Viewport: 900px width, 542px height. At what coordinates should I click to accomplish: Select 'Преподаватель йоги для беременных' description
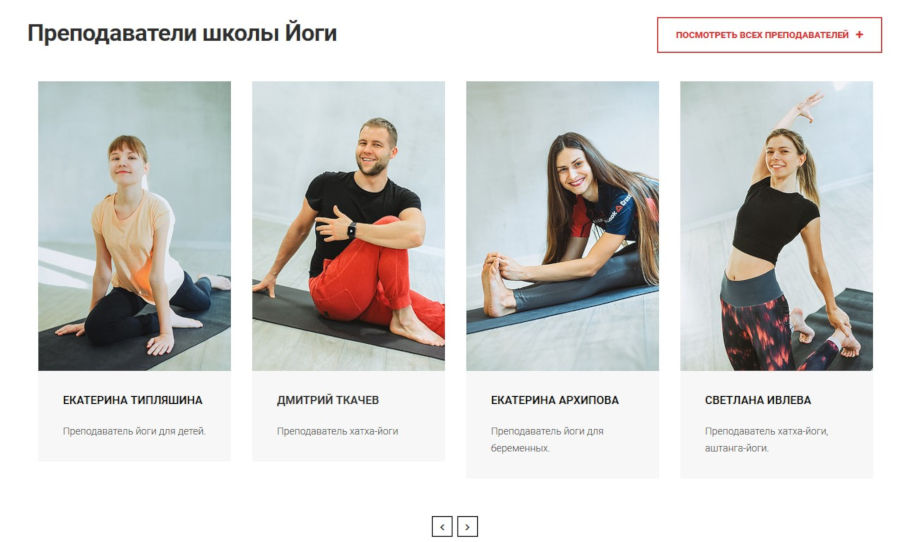click(547, 439)
